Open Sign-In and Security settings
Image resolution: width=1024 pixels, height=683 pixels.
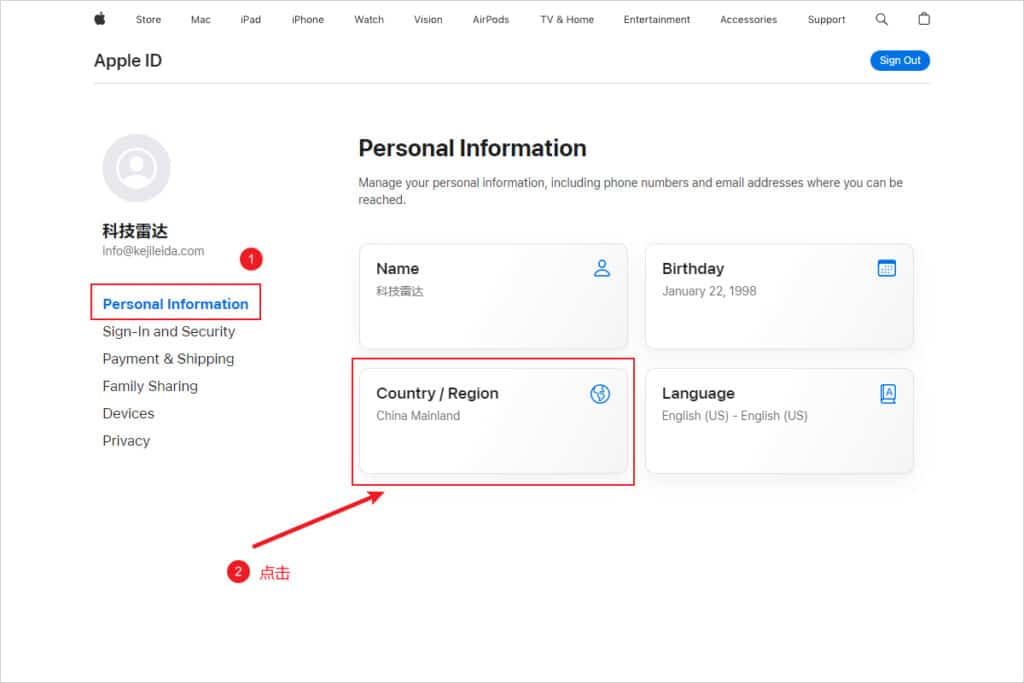pyautogui.click(x=168, y=331)
